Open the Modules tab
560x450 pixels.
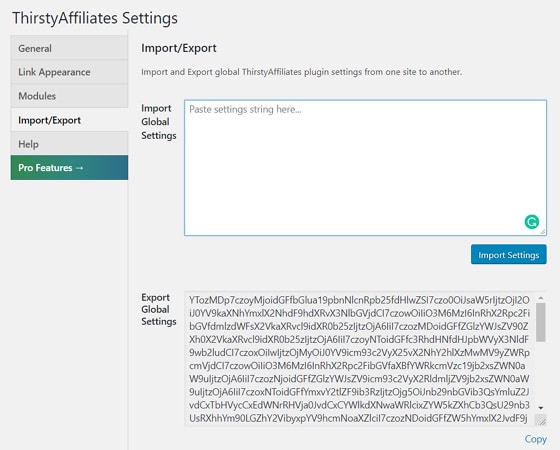tap(69, 96)
